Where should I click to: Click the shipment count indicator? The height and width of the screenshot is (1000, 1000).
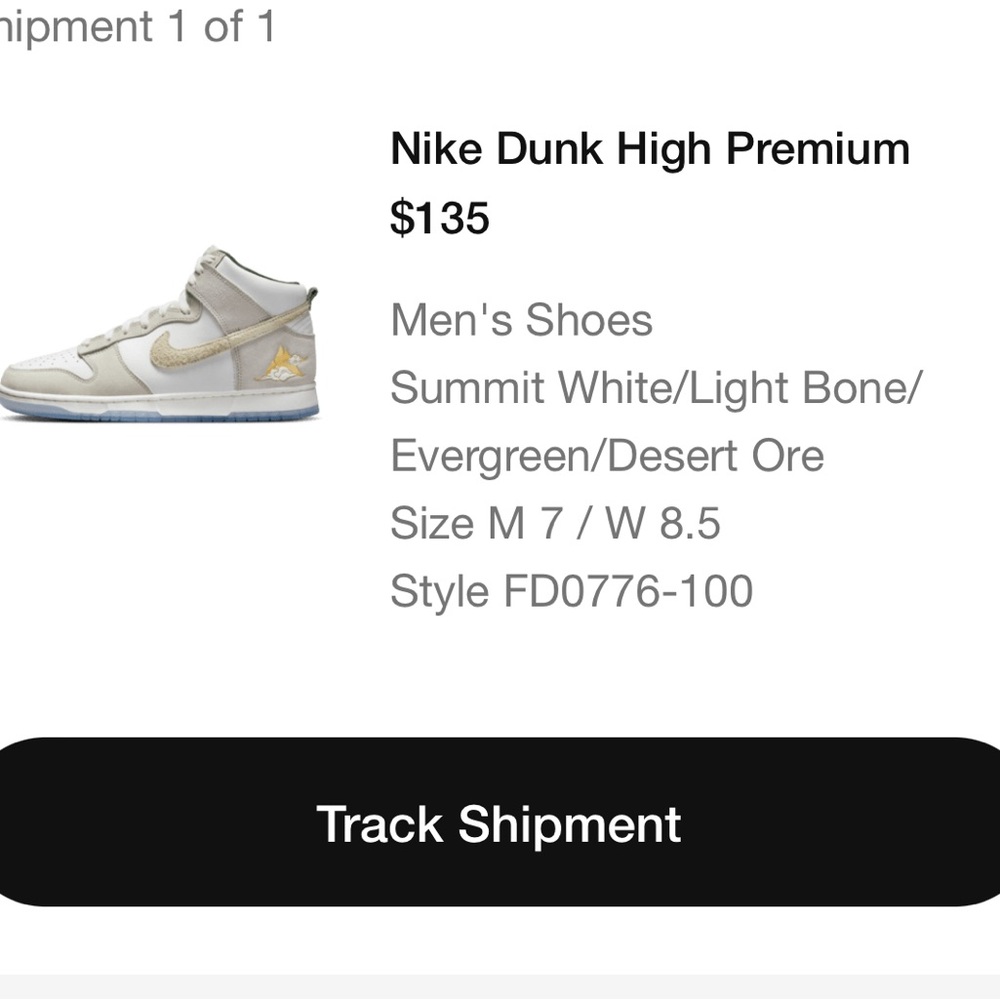coord(140,27)
